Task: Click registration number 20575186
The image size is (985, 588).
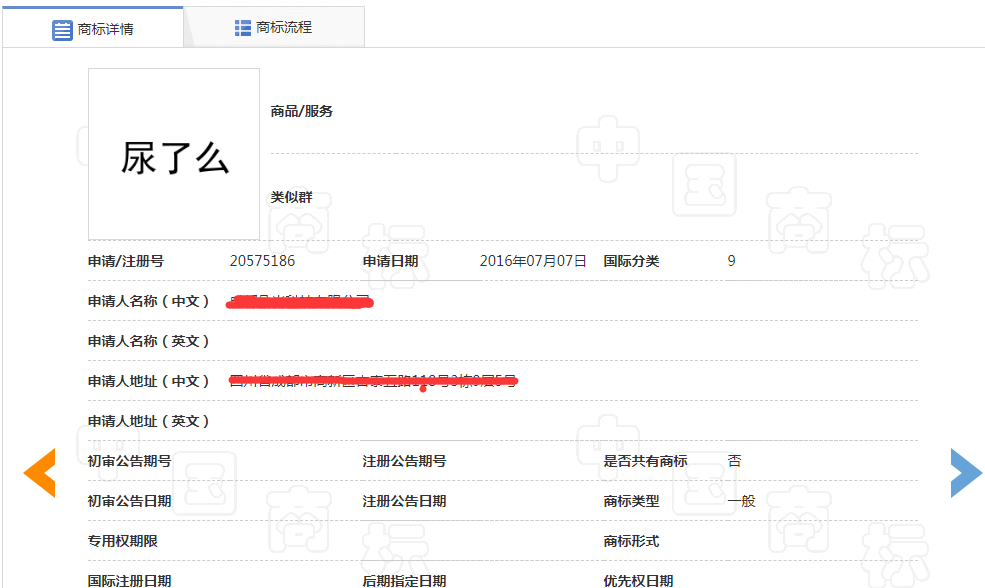Action: (262, 261)
